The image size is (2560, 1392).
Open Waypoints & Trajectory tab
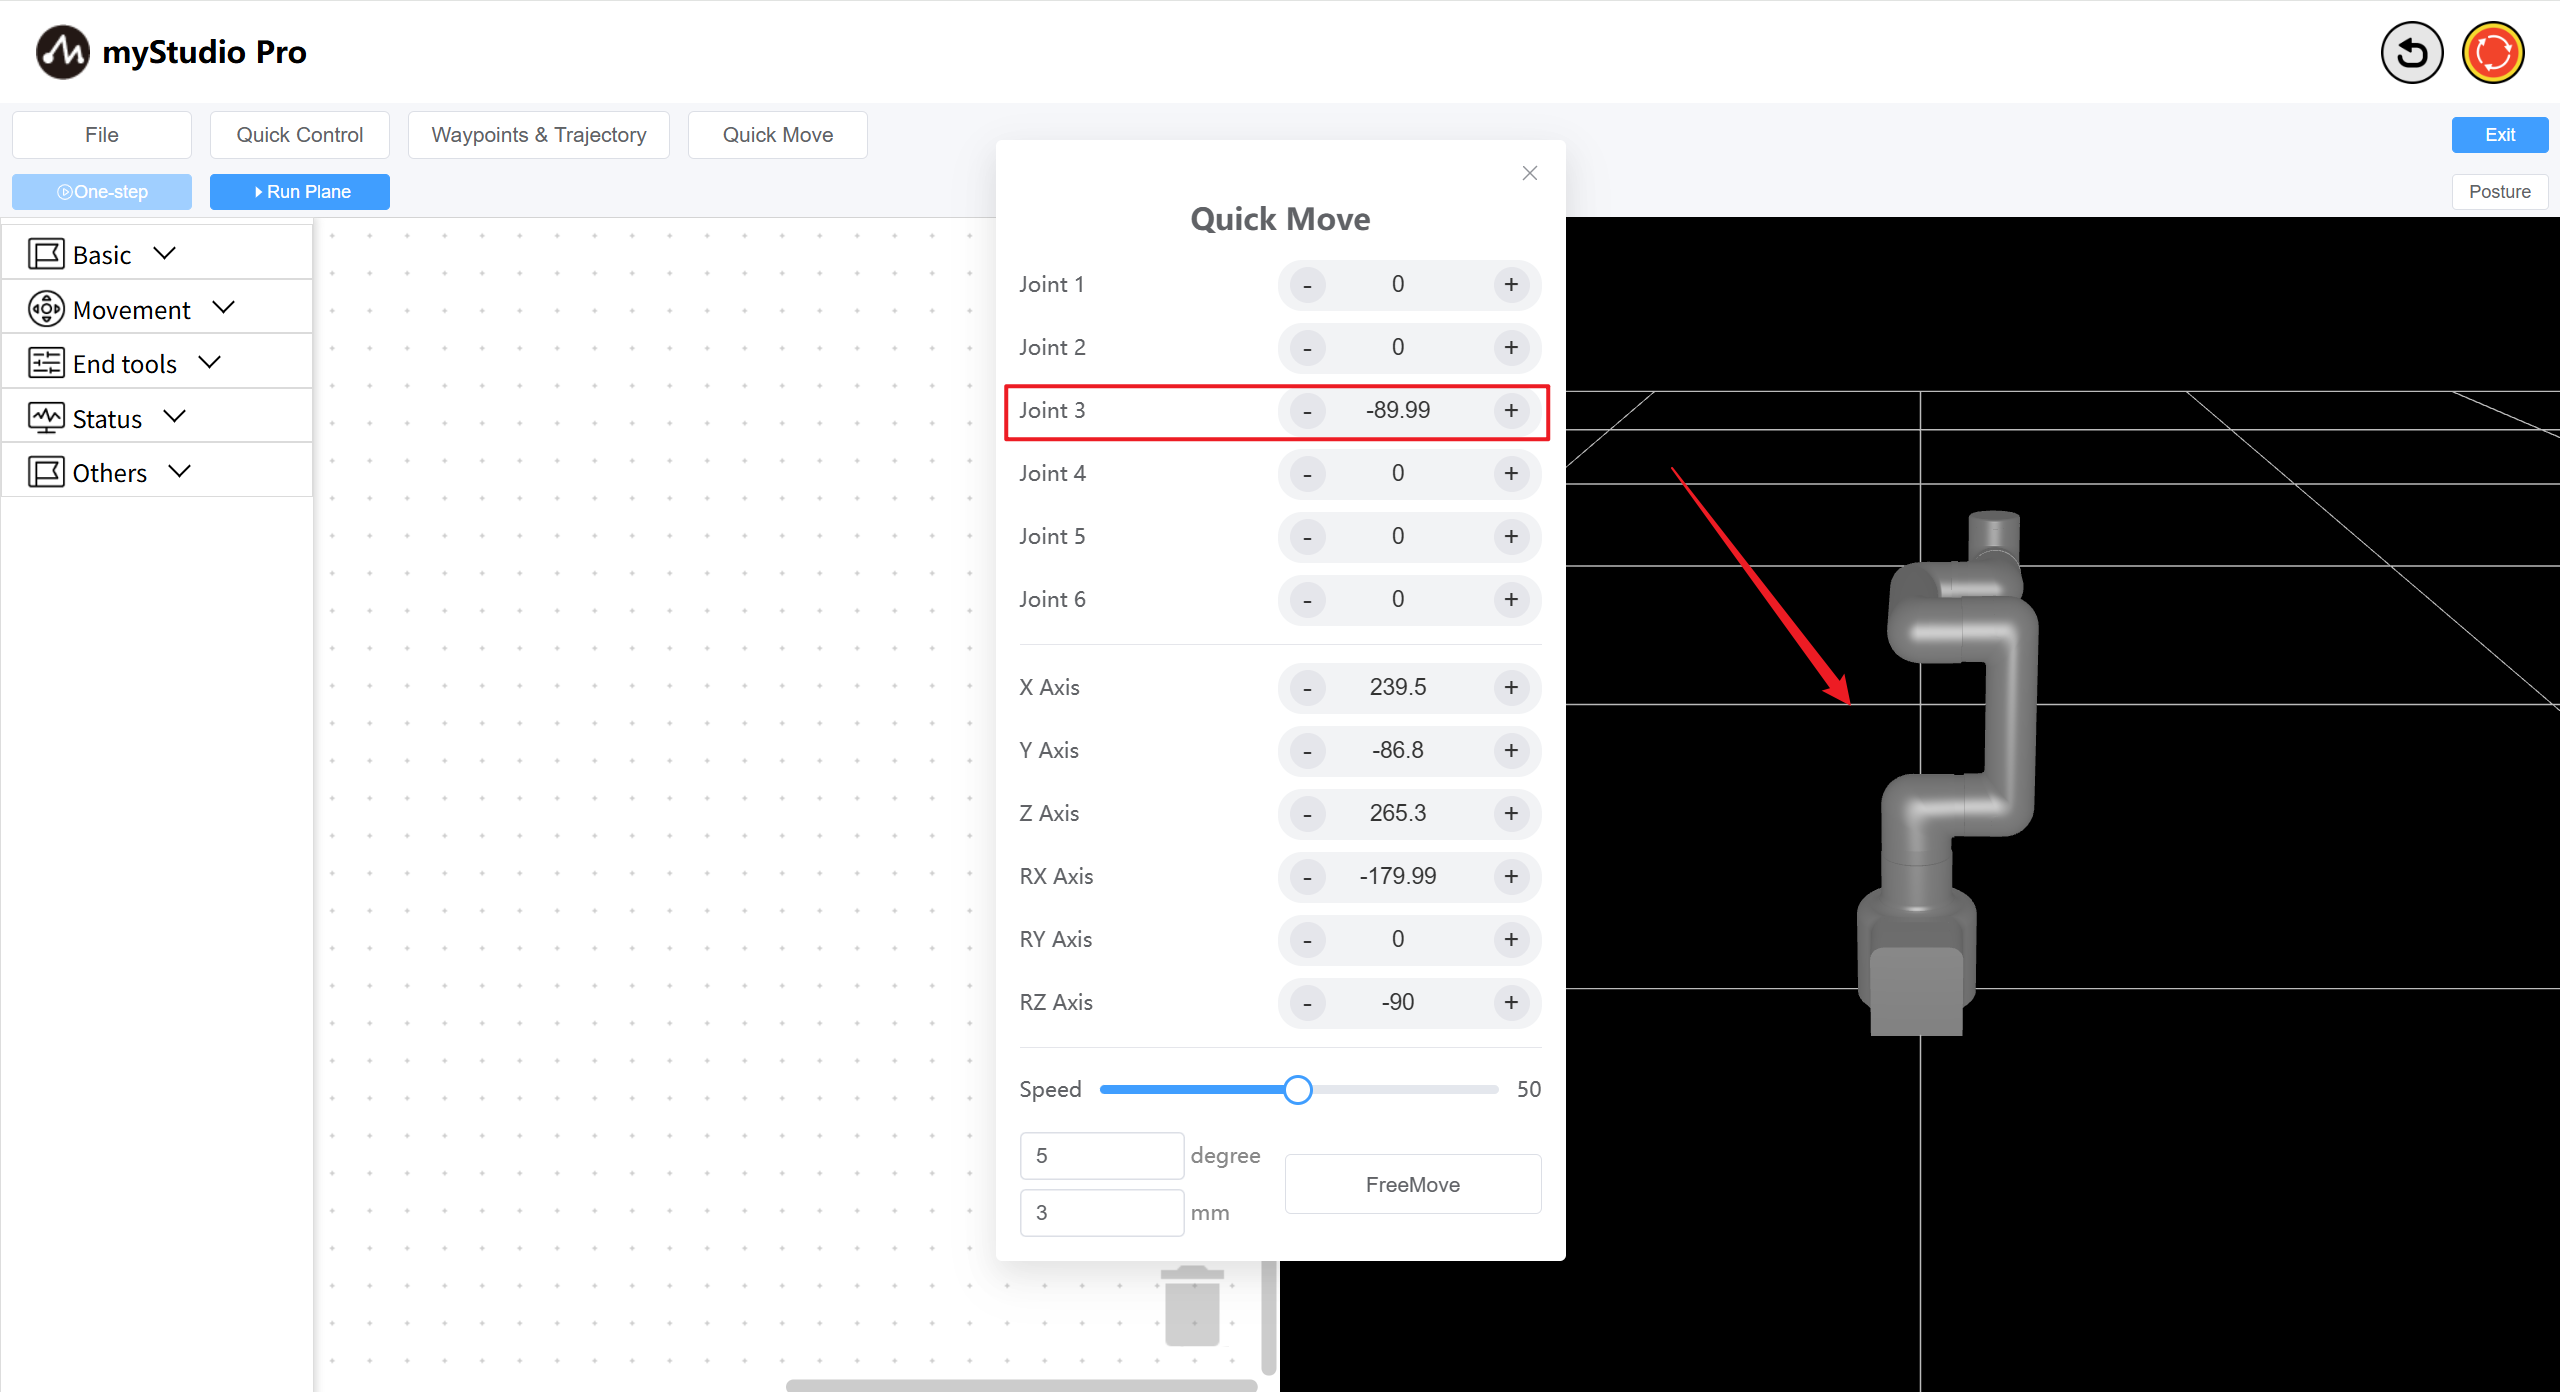click(x=538, y=135)
